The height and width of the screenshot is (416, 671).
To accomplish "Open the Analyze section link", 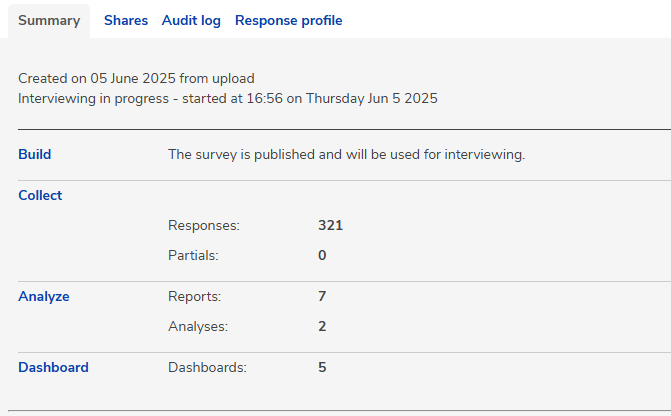I will click(x=44, y=297).
